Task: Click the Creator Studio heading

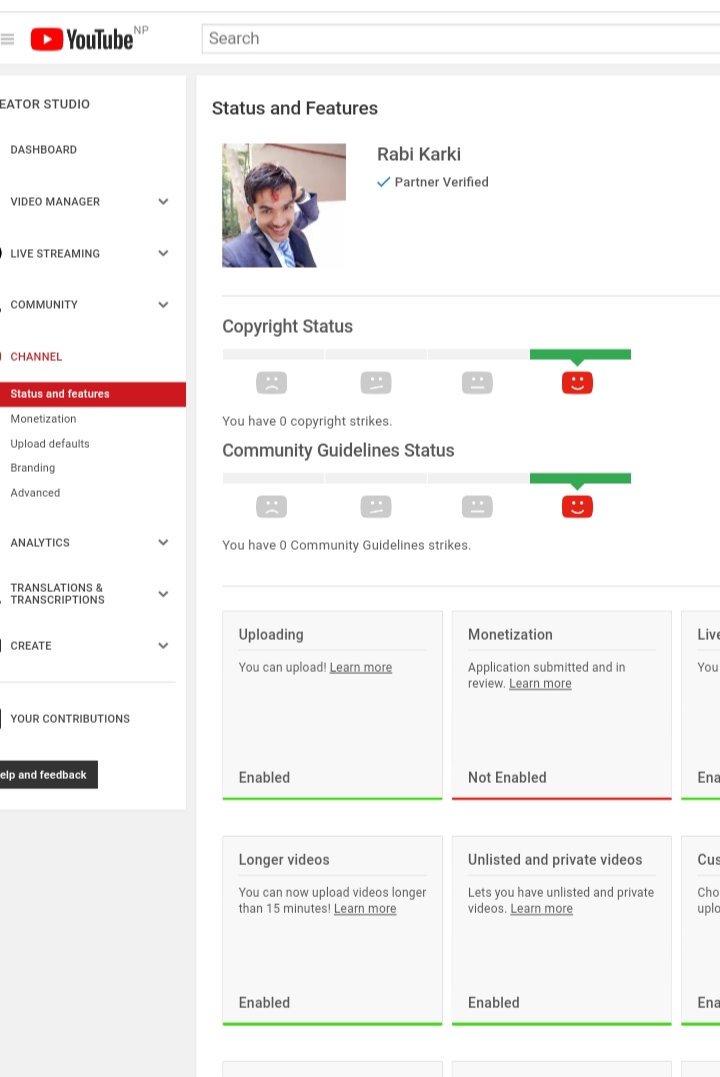Action: tap(45, 104)
